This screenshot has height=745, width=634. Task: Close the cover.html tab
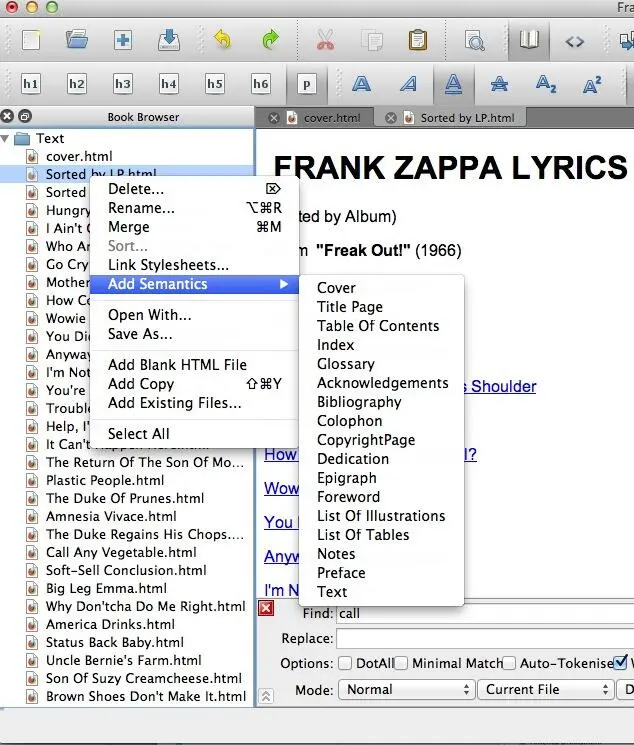click(274, 118)
